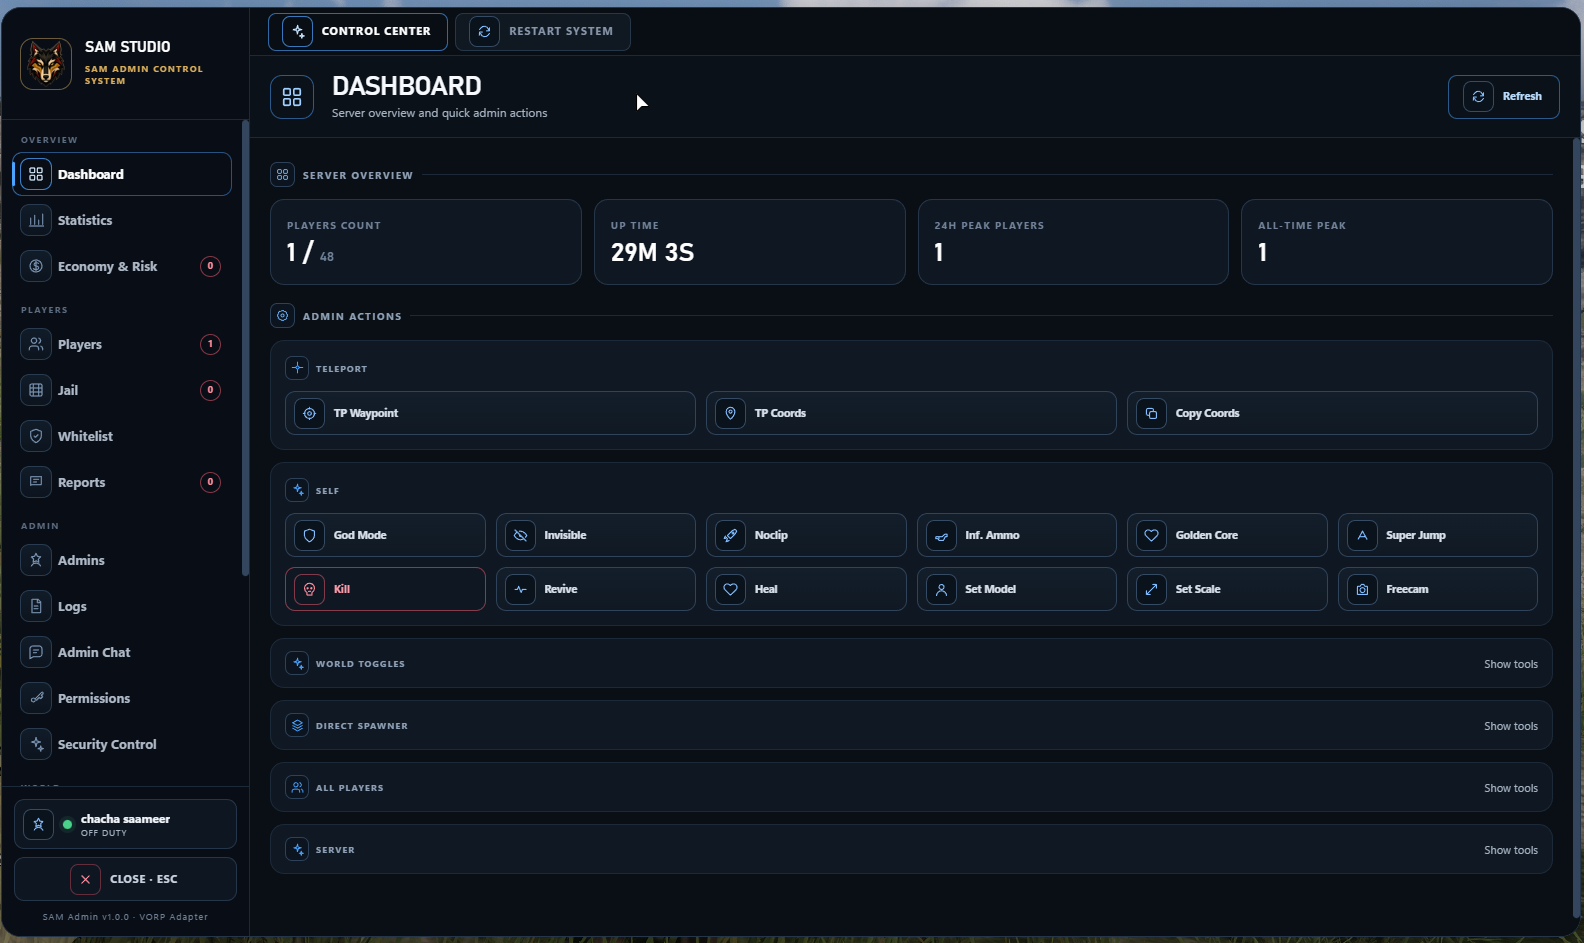Click the Server section icon
This screenshot has width=1584, height=943.
[x=297, y=849]
